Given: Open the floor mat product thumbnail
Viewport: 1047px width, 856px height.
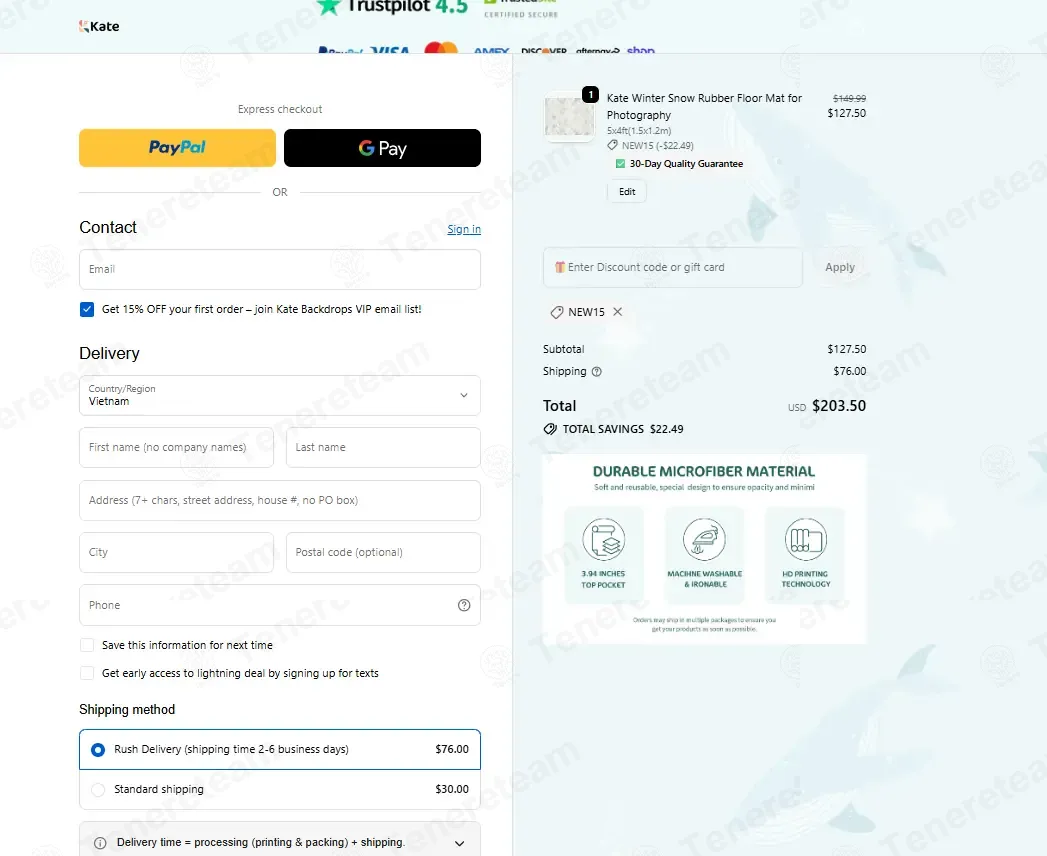Looking at the screenshot, I should (569, 116).
